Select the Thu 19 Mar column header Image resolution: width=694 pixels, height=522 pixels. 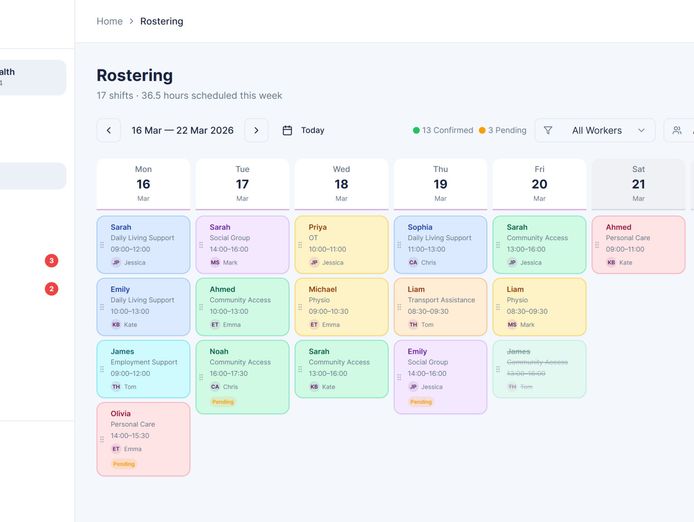[x=440, y=184]
